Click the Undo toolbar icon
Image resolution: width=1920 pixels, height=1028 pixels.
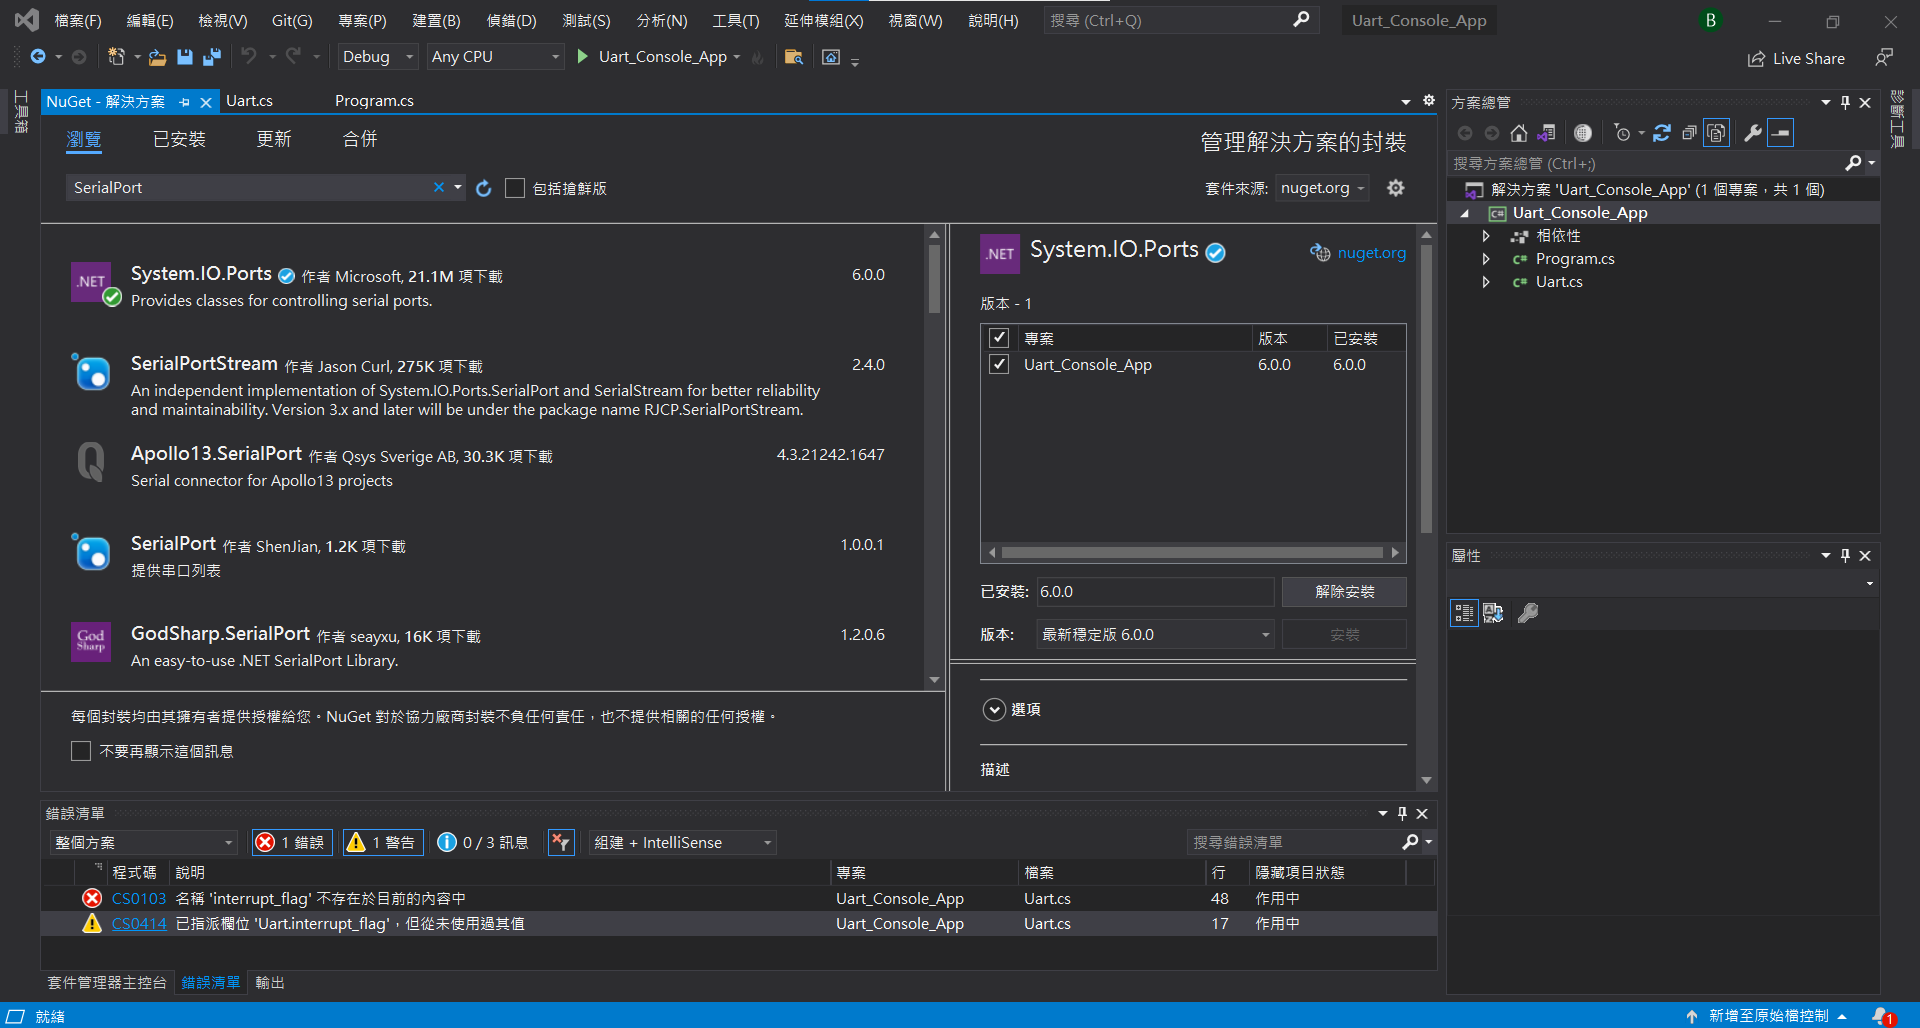pyautogui.click(x=249, y=57)
